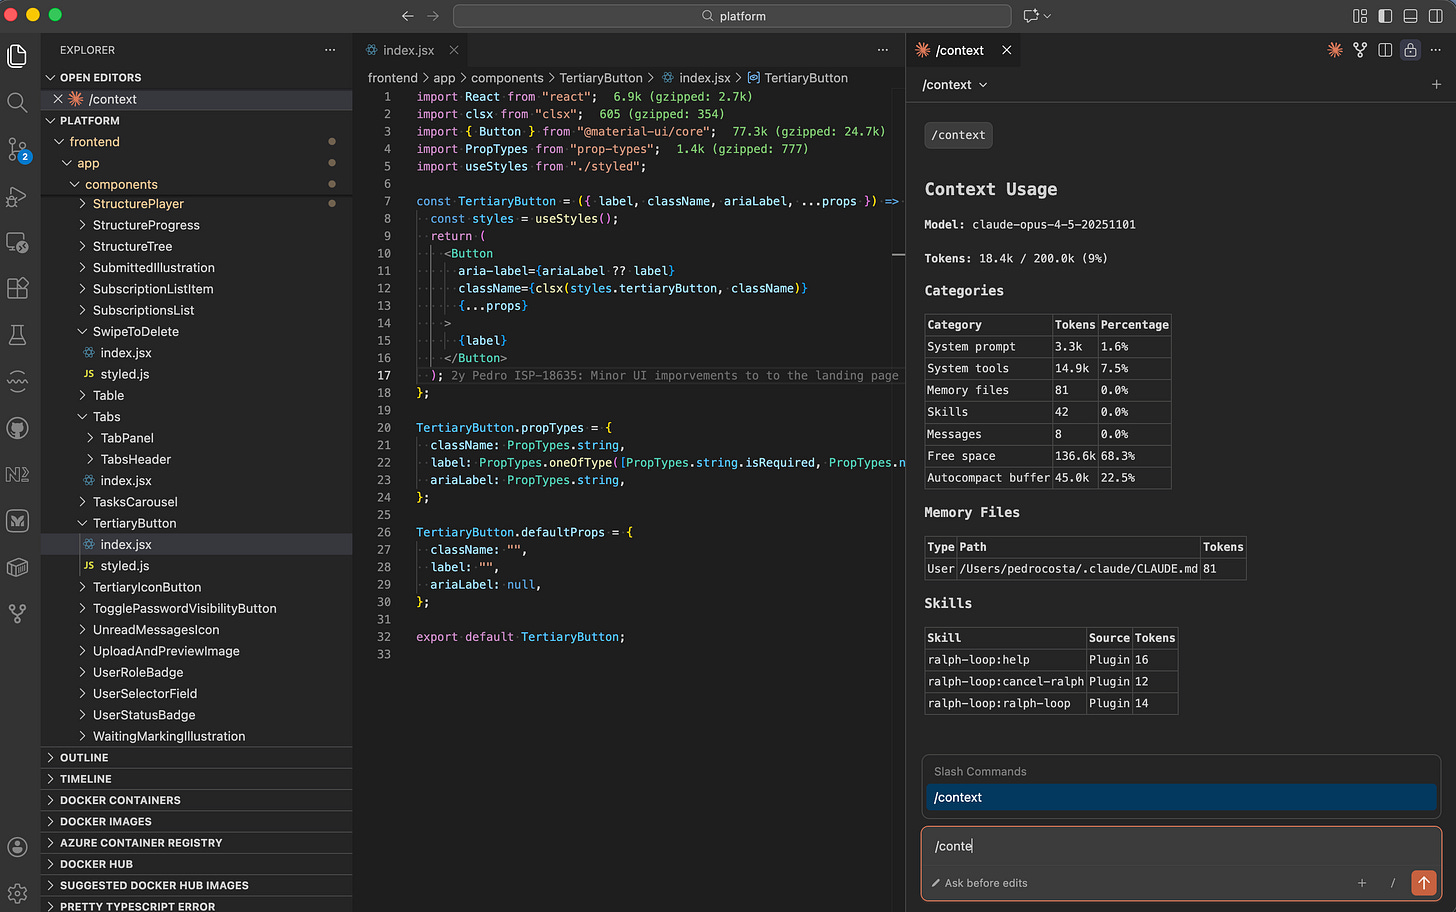Image resolution: width=1456 pixels, height=912 pixels.
Task: Open the Run and Debug view
Action: 17,196
